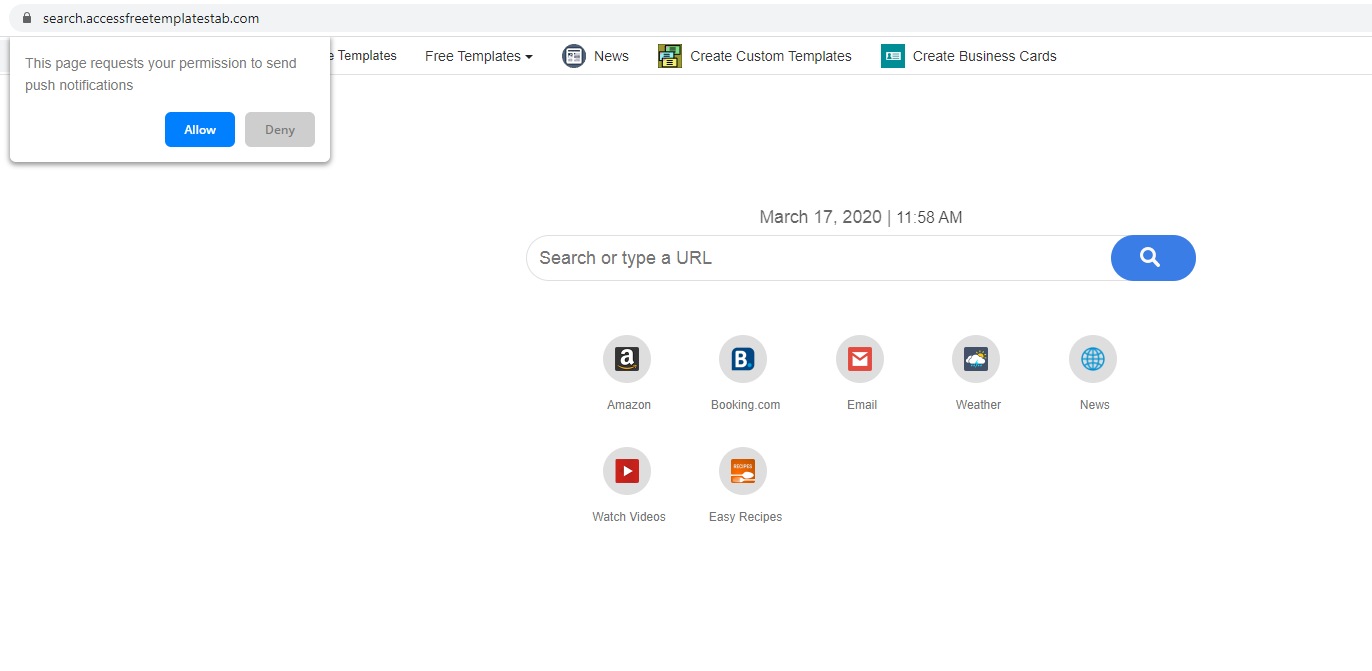Open the Email envelope icon
Screen dimensions: 1372x671
tap(860, 359)
